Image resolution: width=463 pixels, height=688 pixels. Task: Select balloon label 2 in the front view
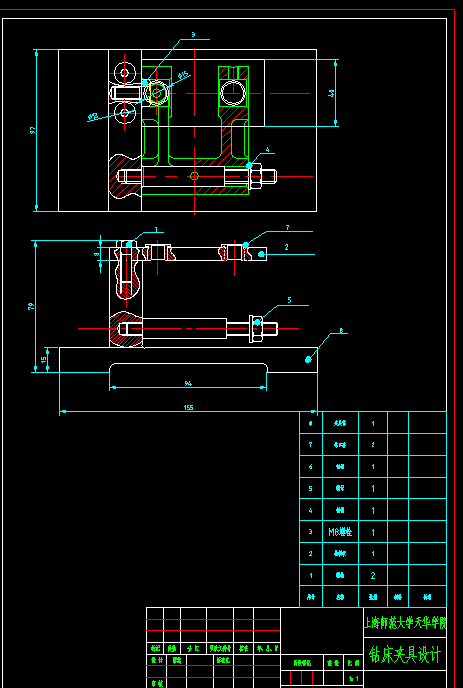(x=287, y=247)
